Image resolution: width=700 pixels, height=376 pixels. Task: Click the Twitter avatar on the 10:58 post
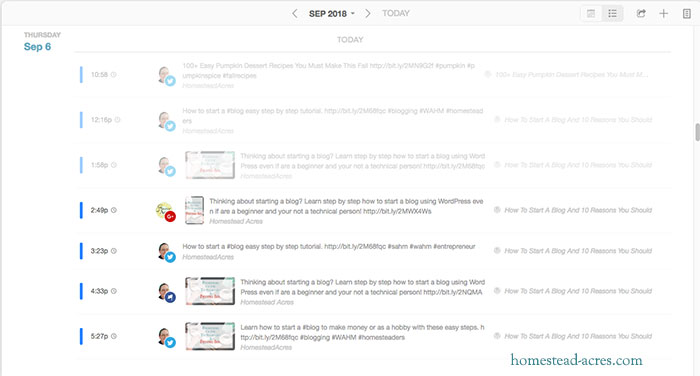coord(166,75)
